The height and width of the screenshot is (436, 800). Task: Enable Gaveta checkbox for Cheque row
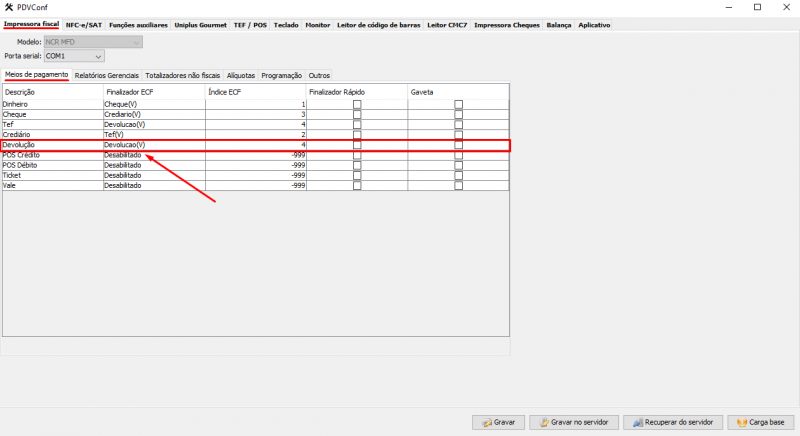pos(459,115)
